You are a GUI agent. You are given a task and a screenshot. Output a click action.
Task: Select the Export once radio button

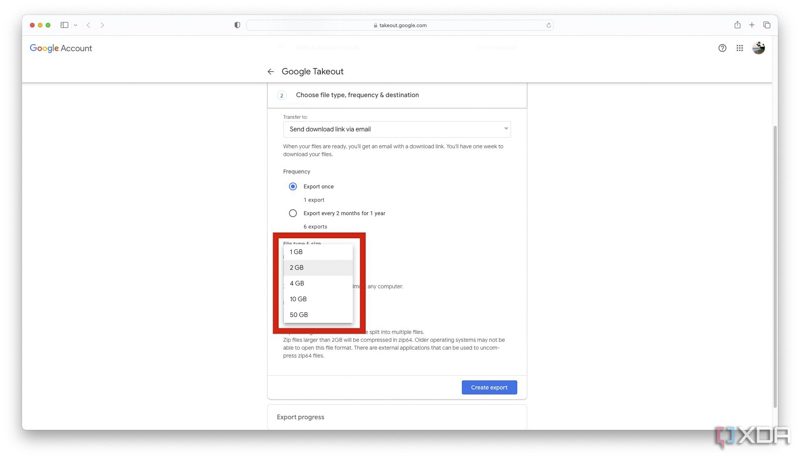point(293,186)
